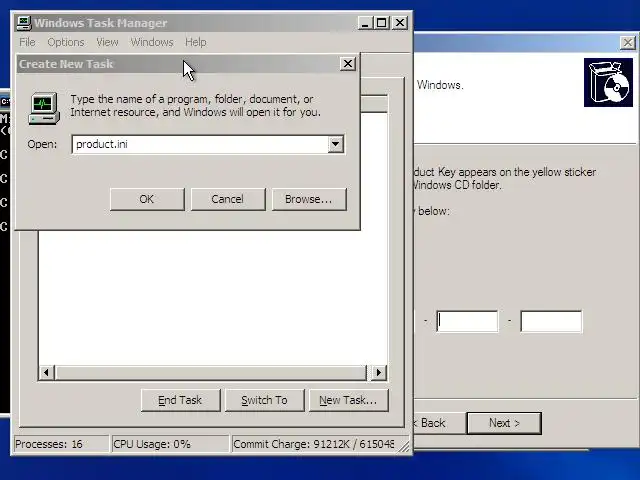Open the Windows menu in Task Manager

pos(152,42)
